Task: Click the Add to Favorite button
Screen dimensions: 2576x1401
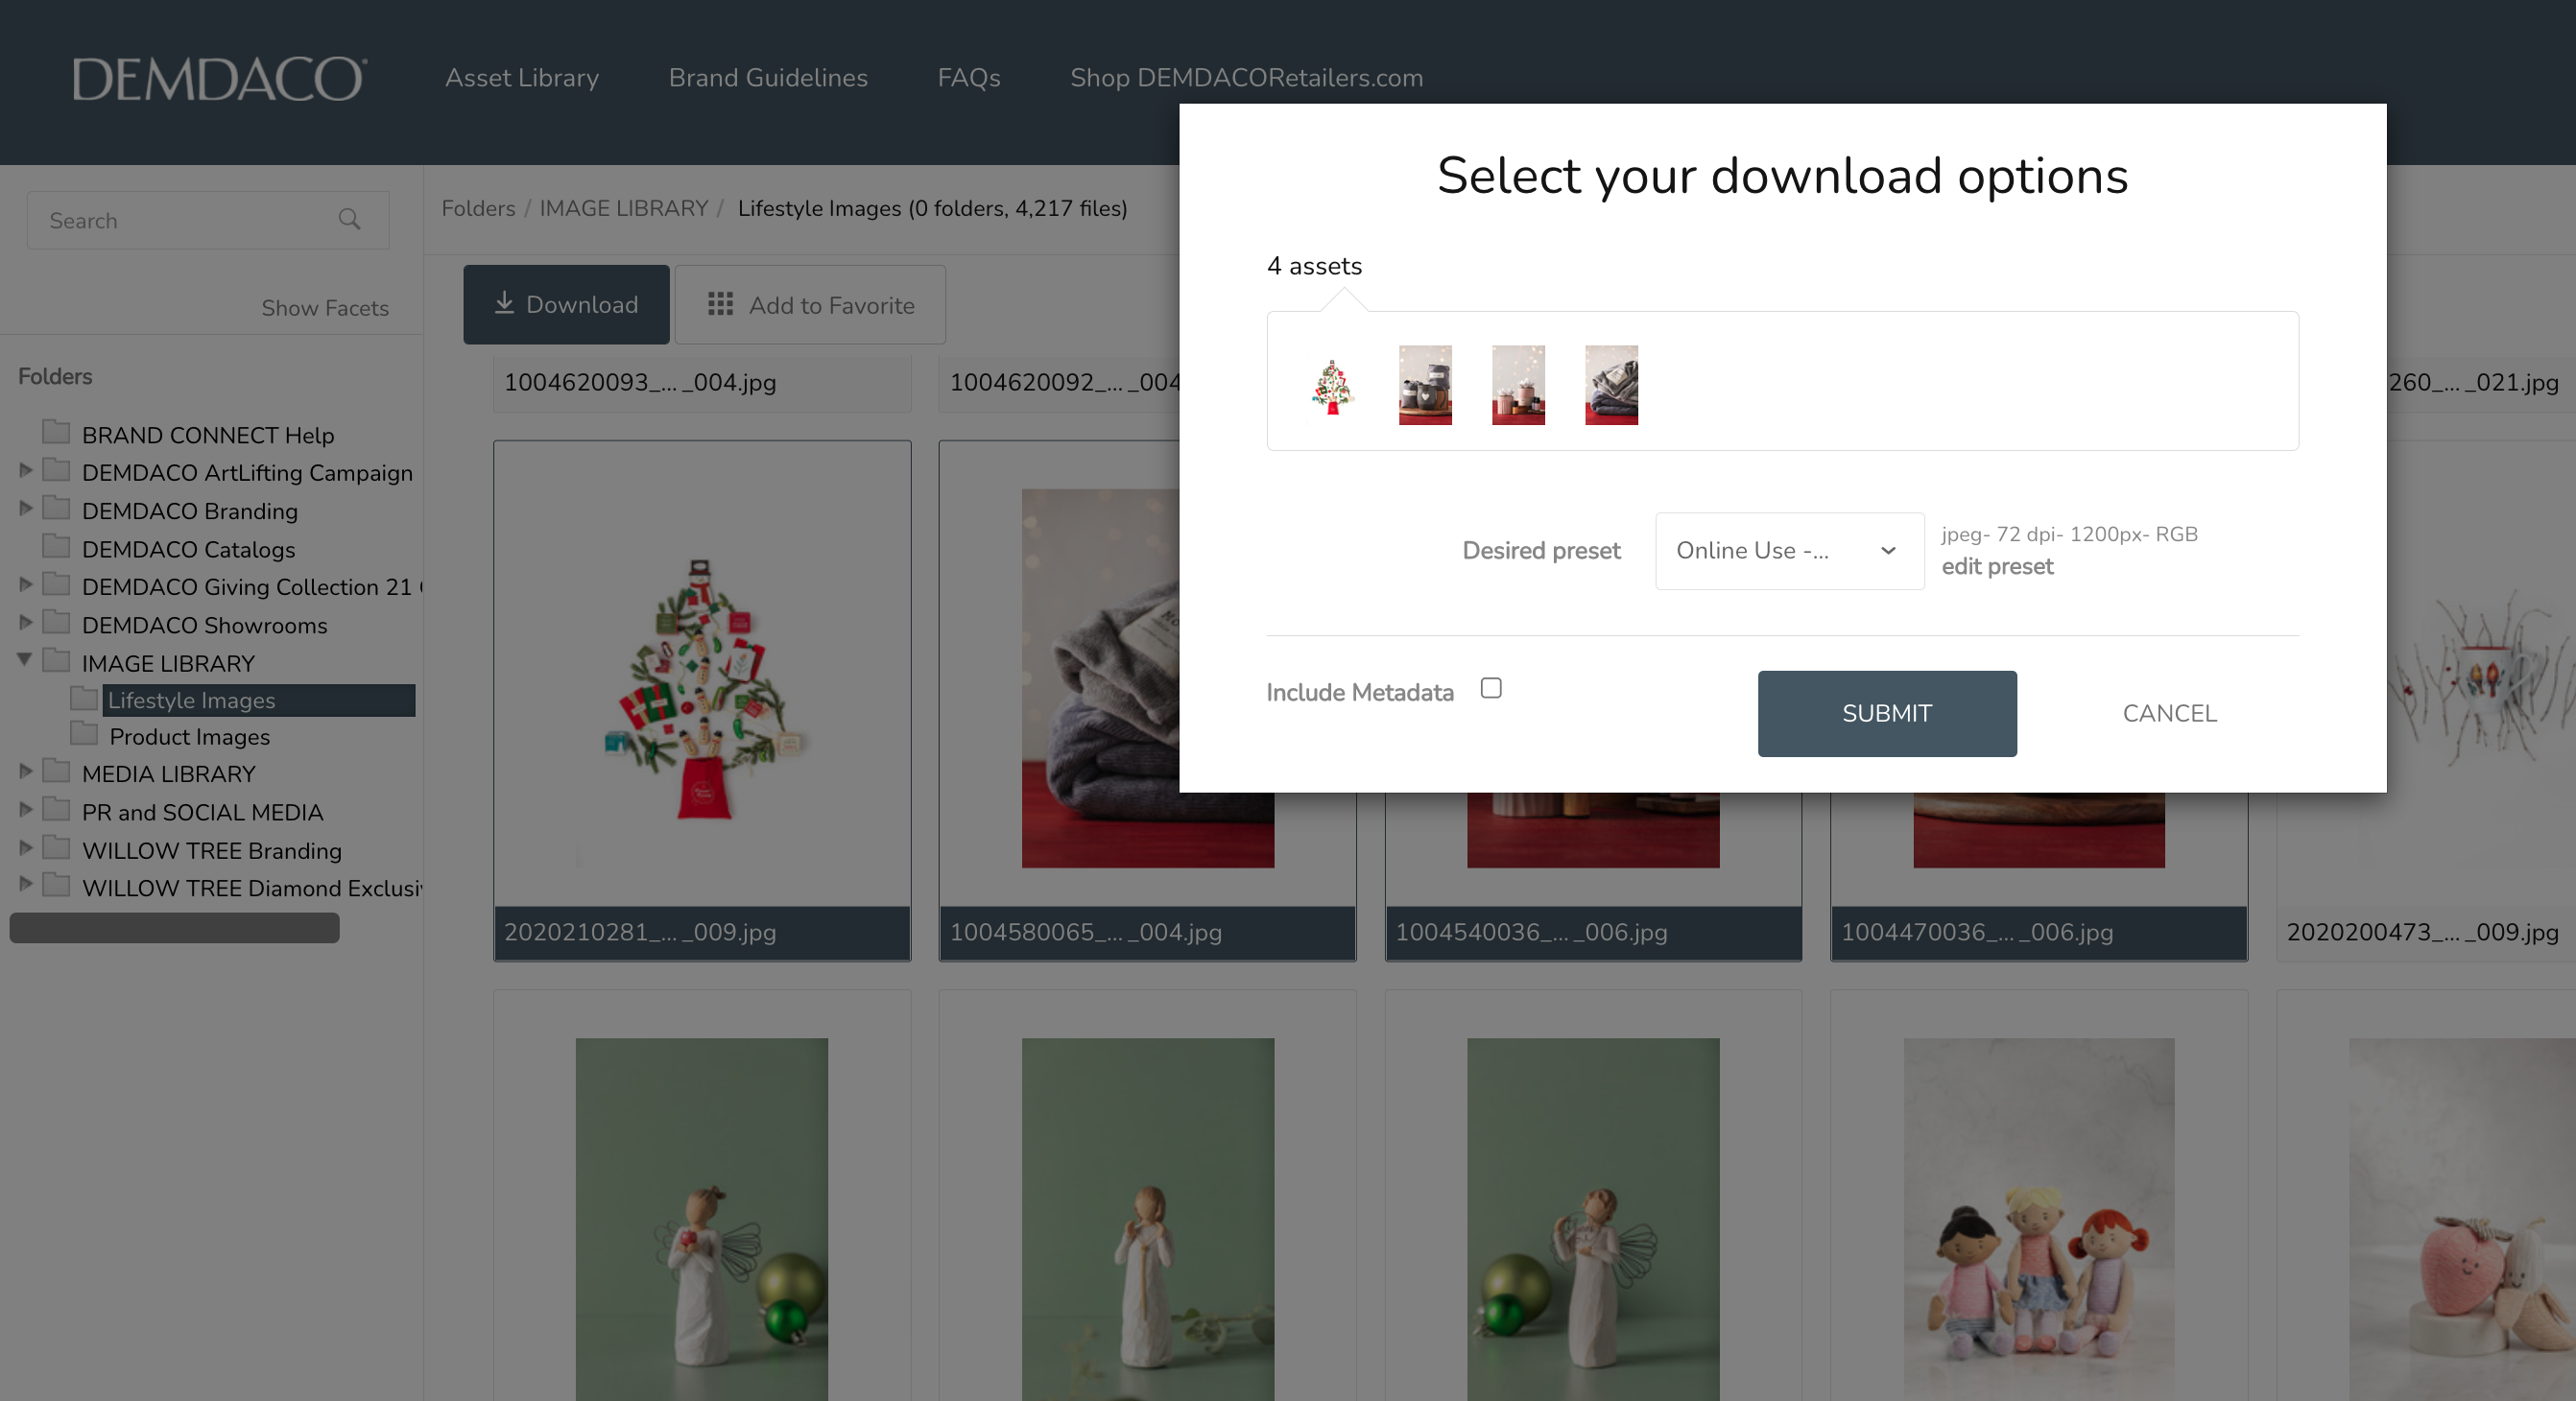Action: coord(810,305)
